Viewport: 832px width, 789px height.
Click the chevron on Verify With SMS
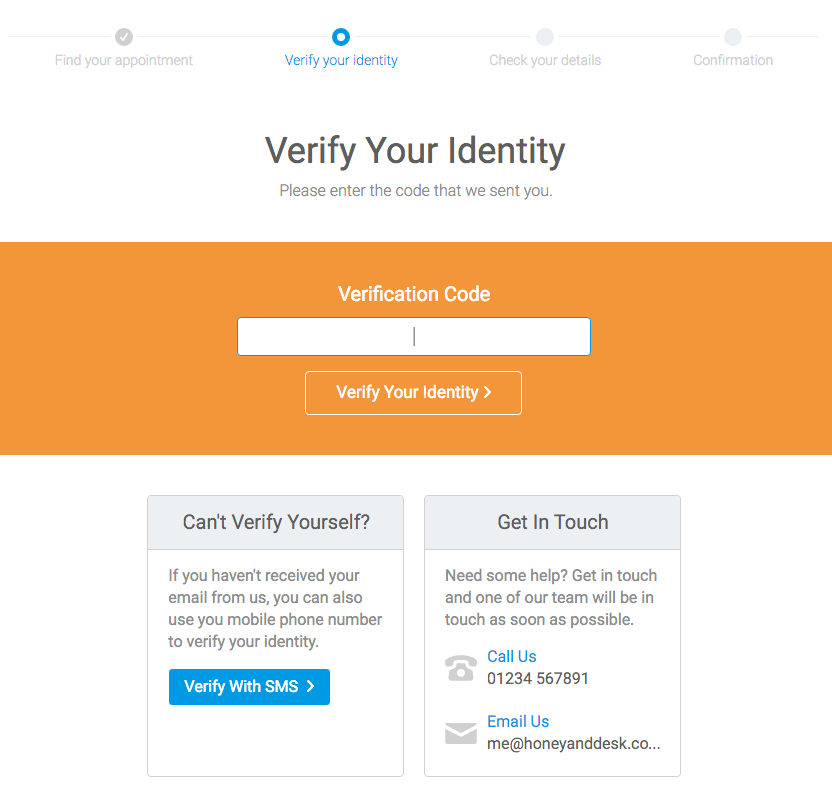point(311,687)
